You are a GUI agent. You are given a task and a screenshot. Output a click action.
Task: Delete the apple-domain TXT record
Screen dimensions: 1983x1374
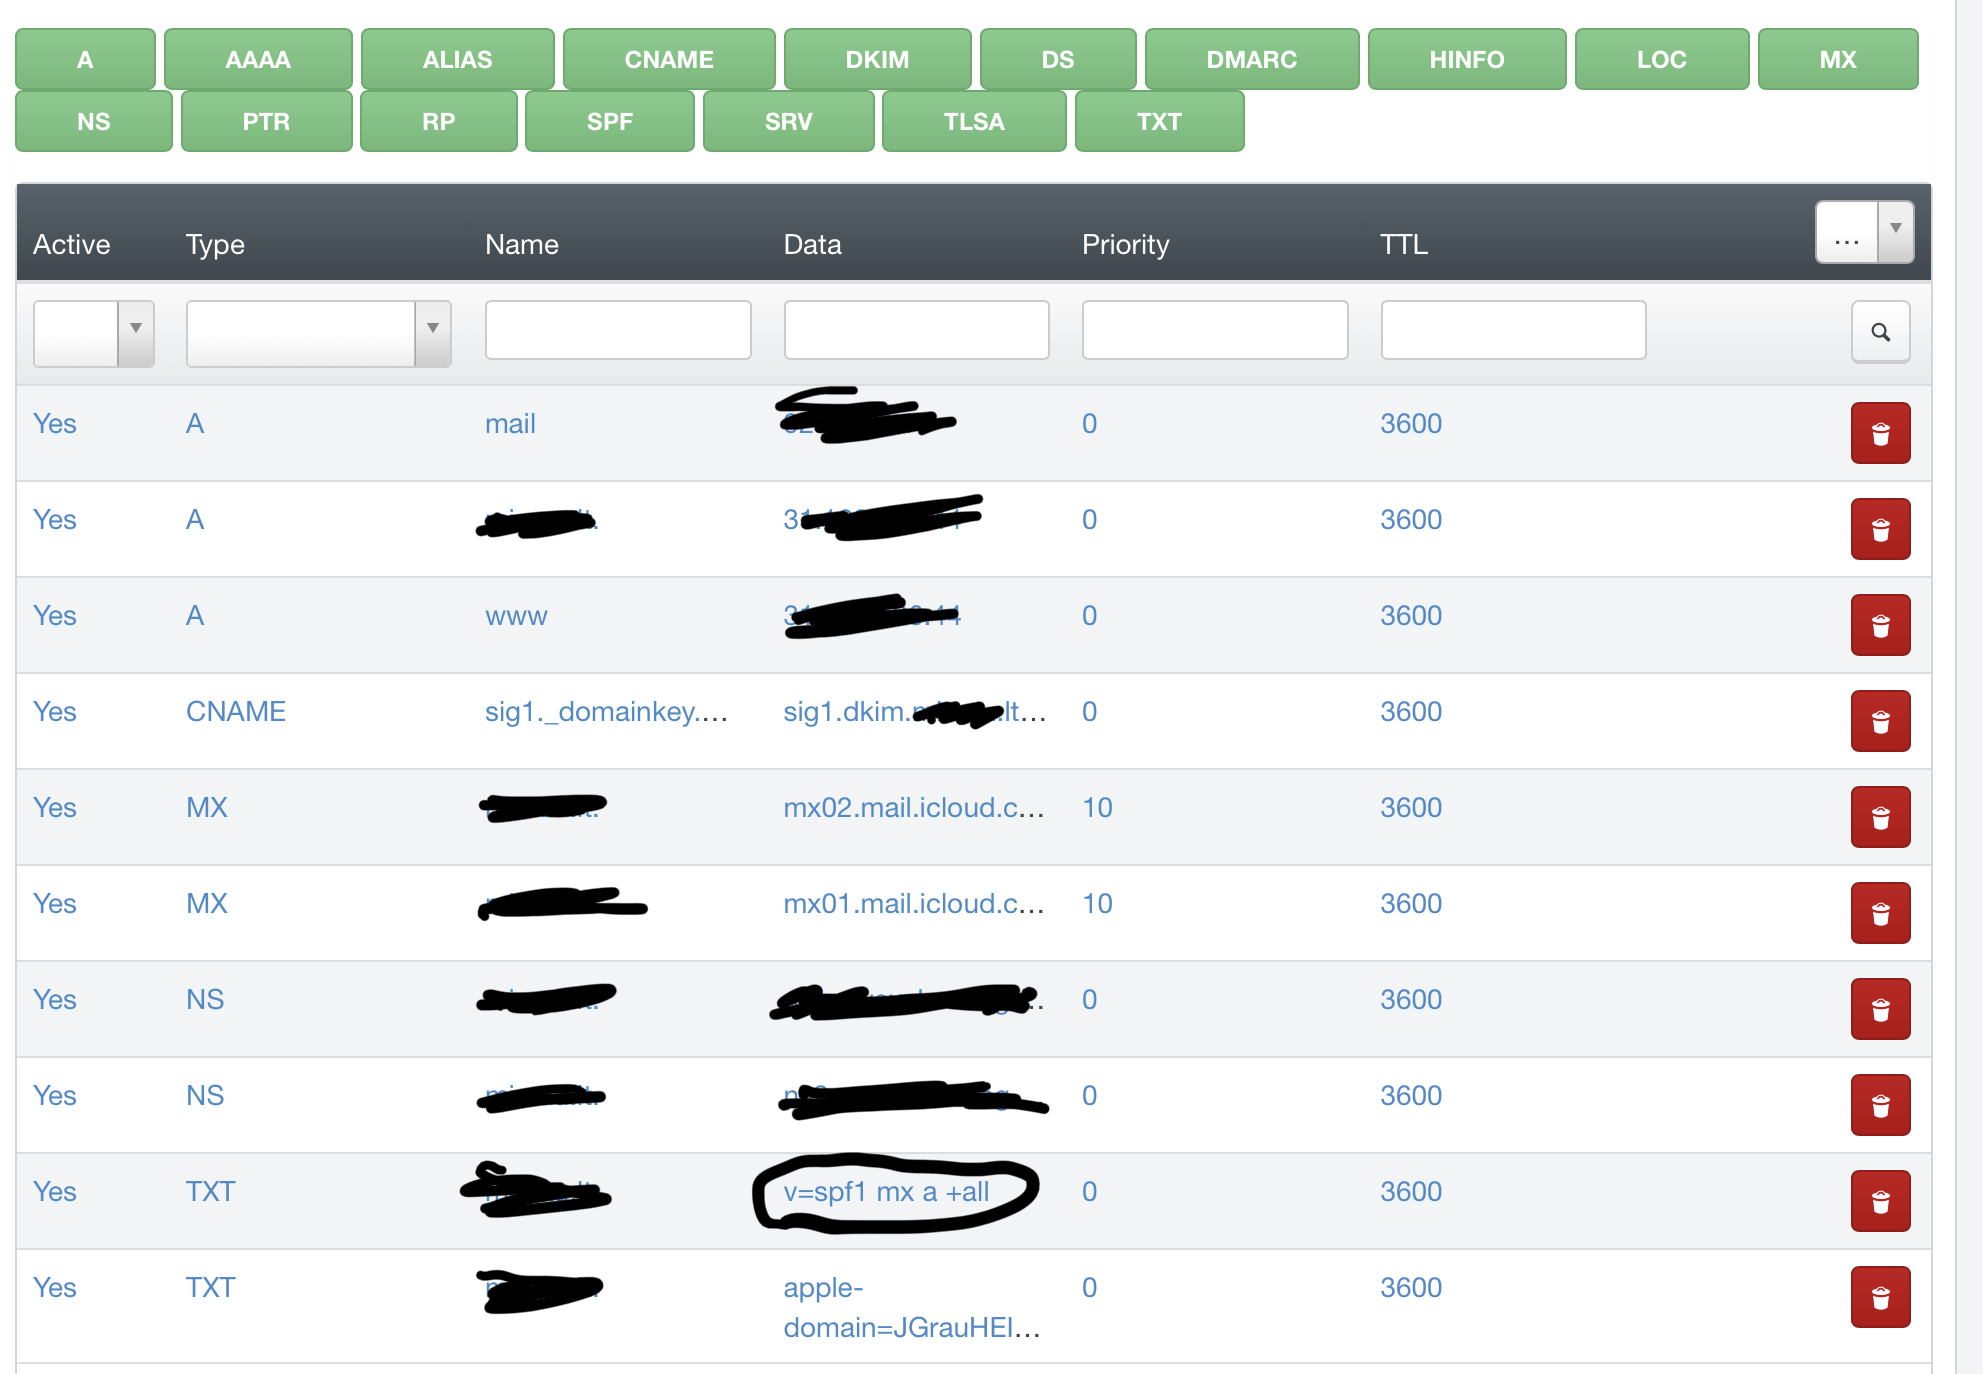coord(1879,1297)
